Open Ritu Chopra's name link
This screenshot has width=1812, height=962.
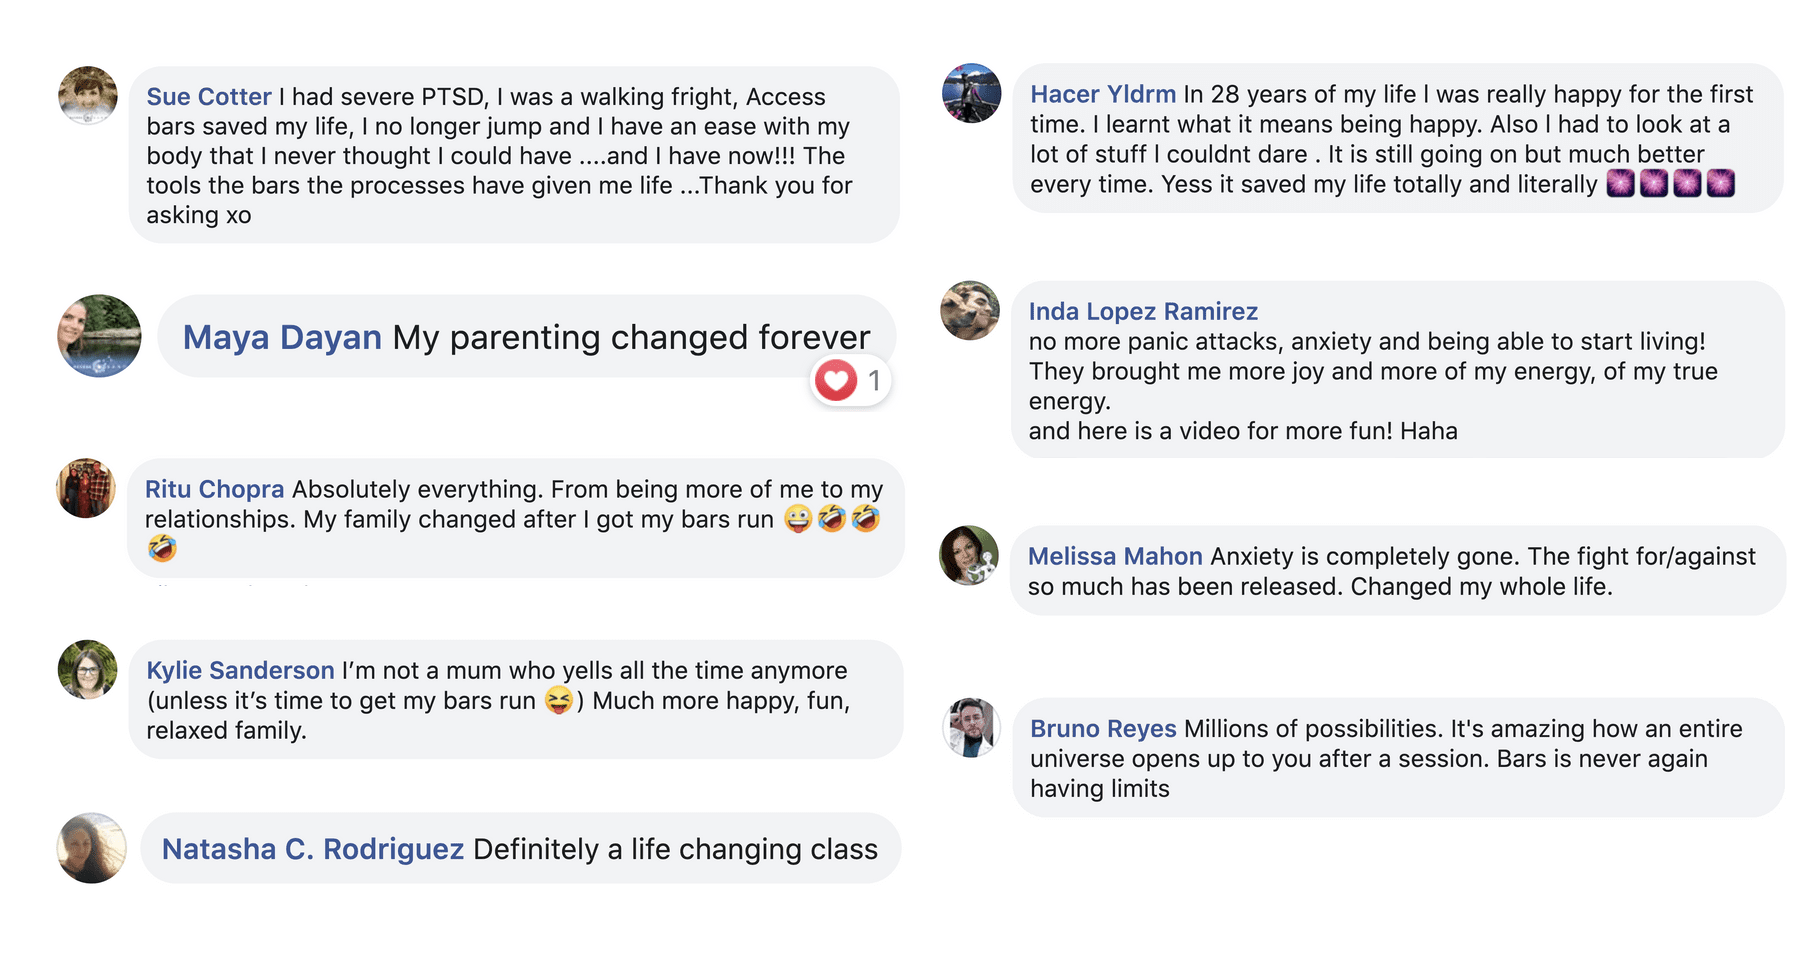(214, 489)
